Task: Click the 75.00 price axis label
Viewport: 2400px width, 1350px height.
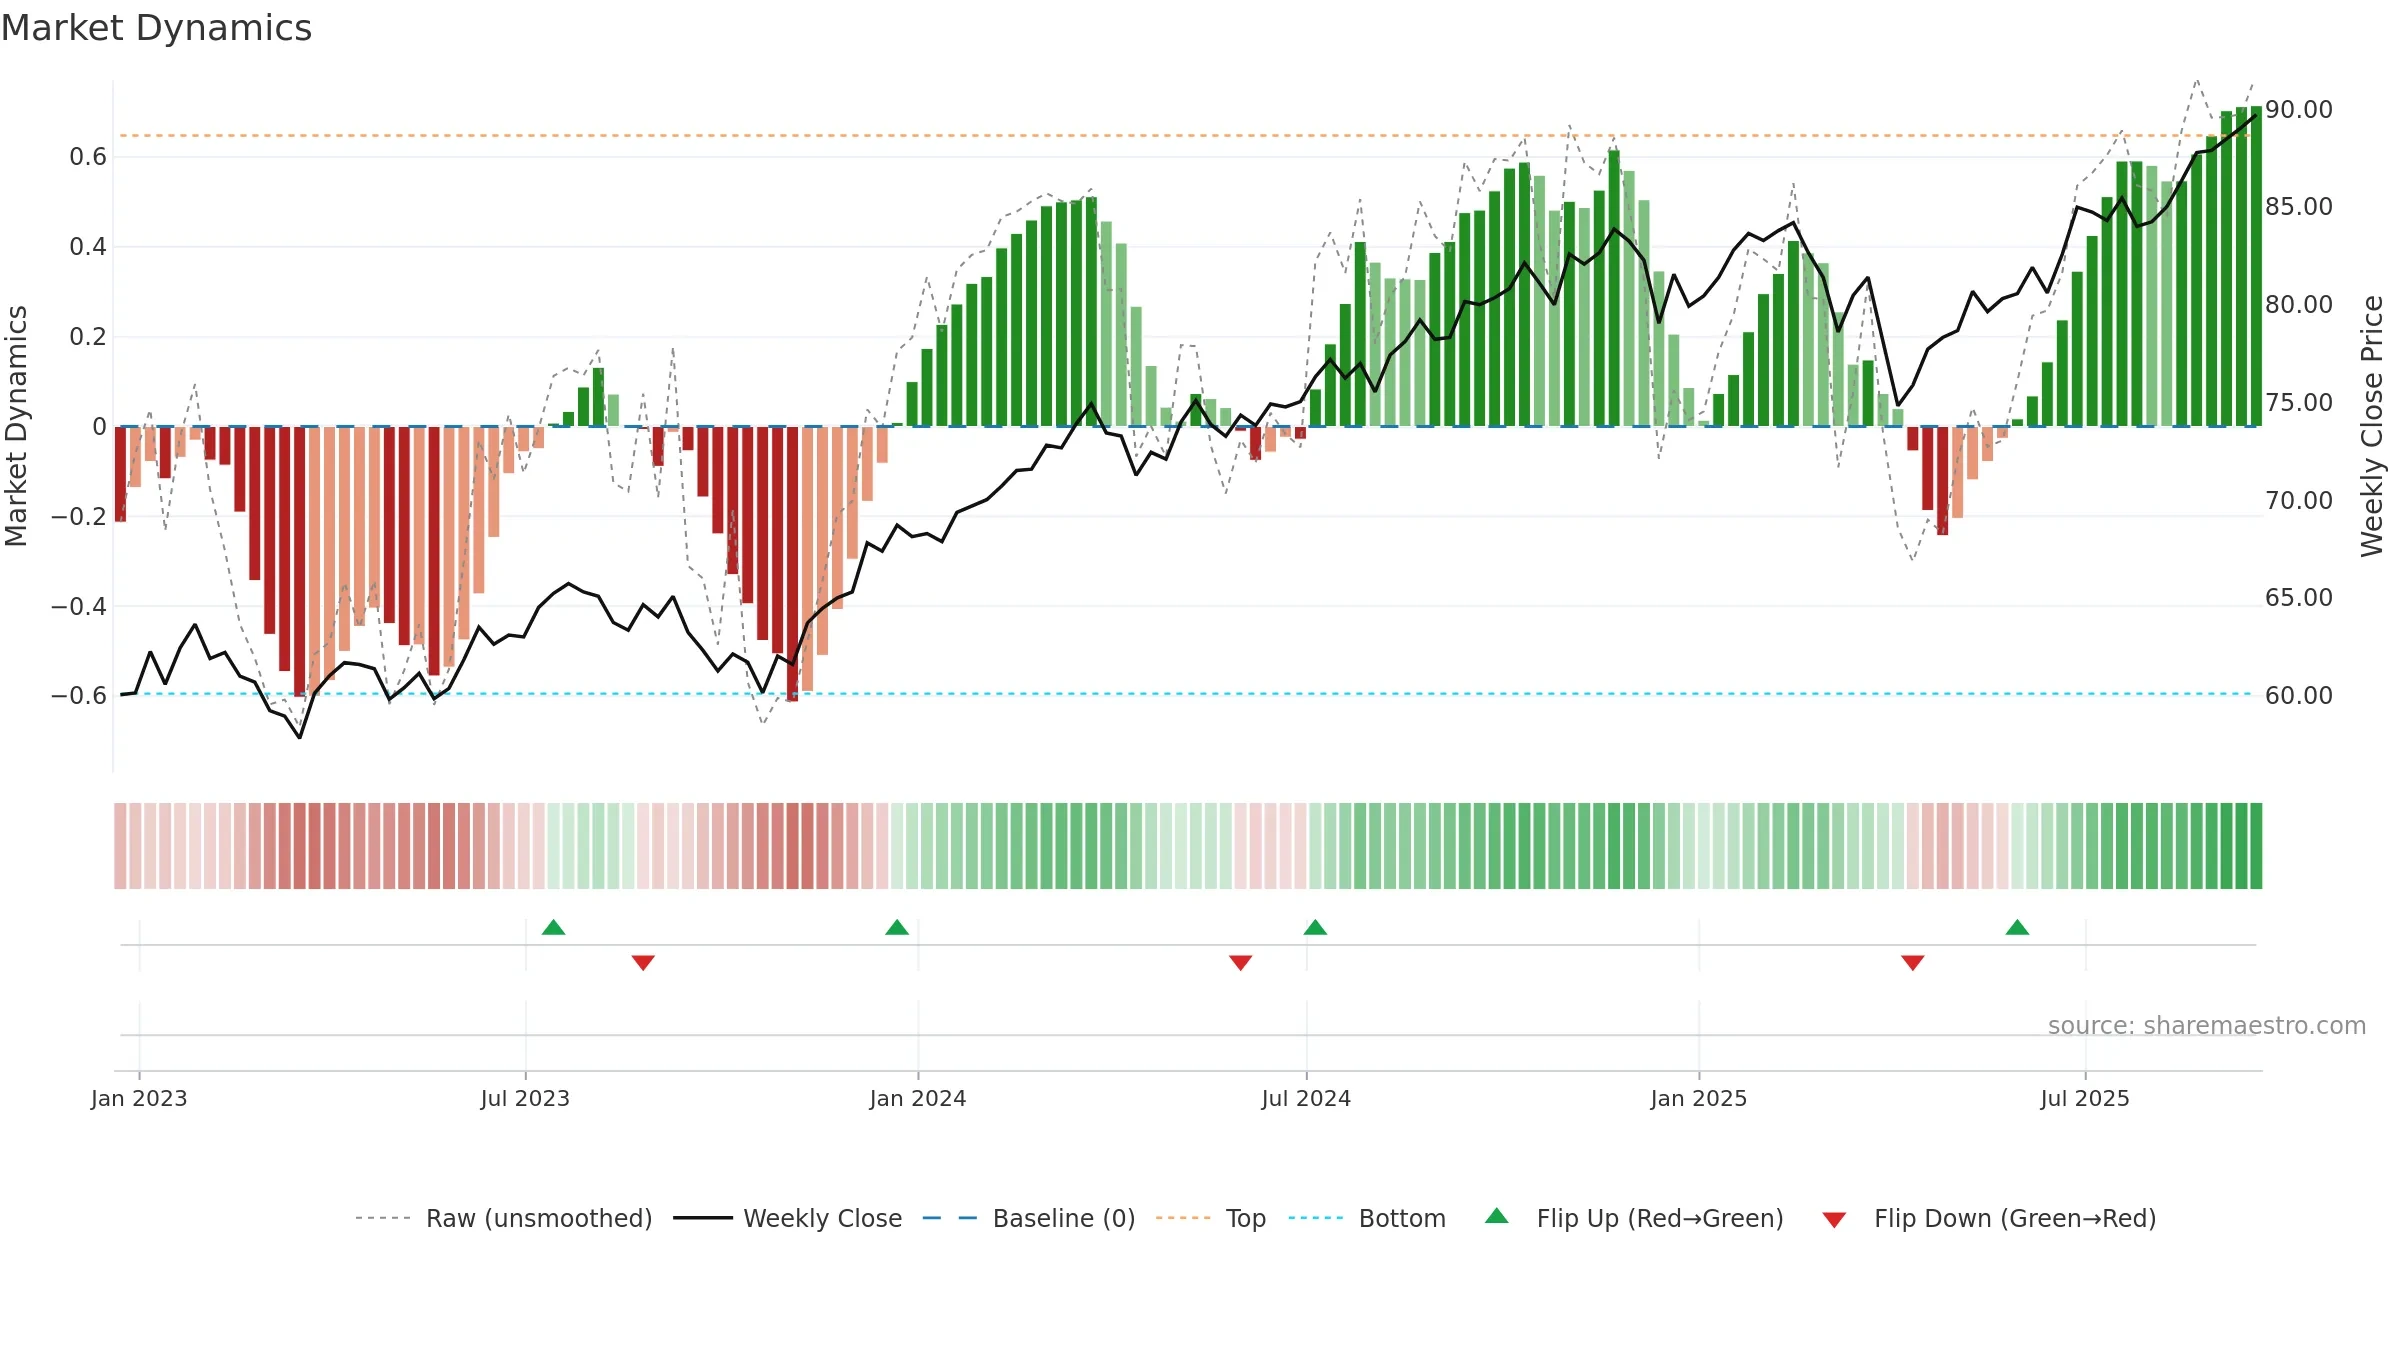Action: (2299, 402)
